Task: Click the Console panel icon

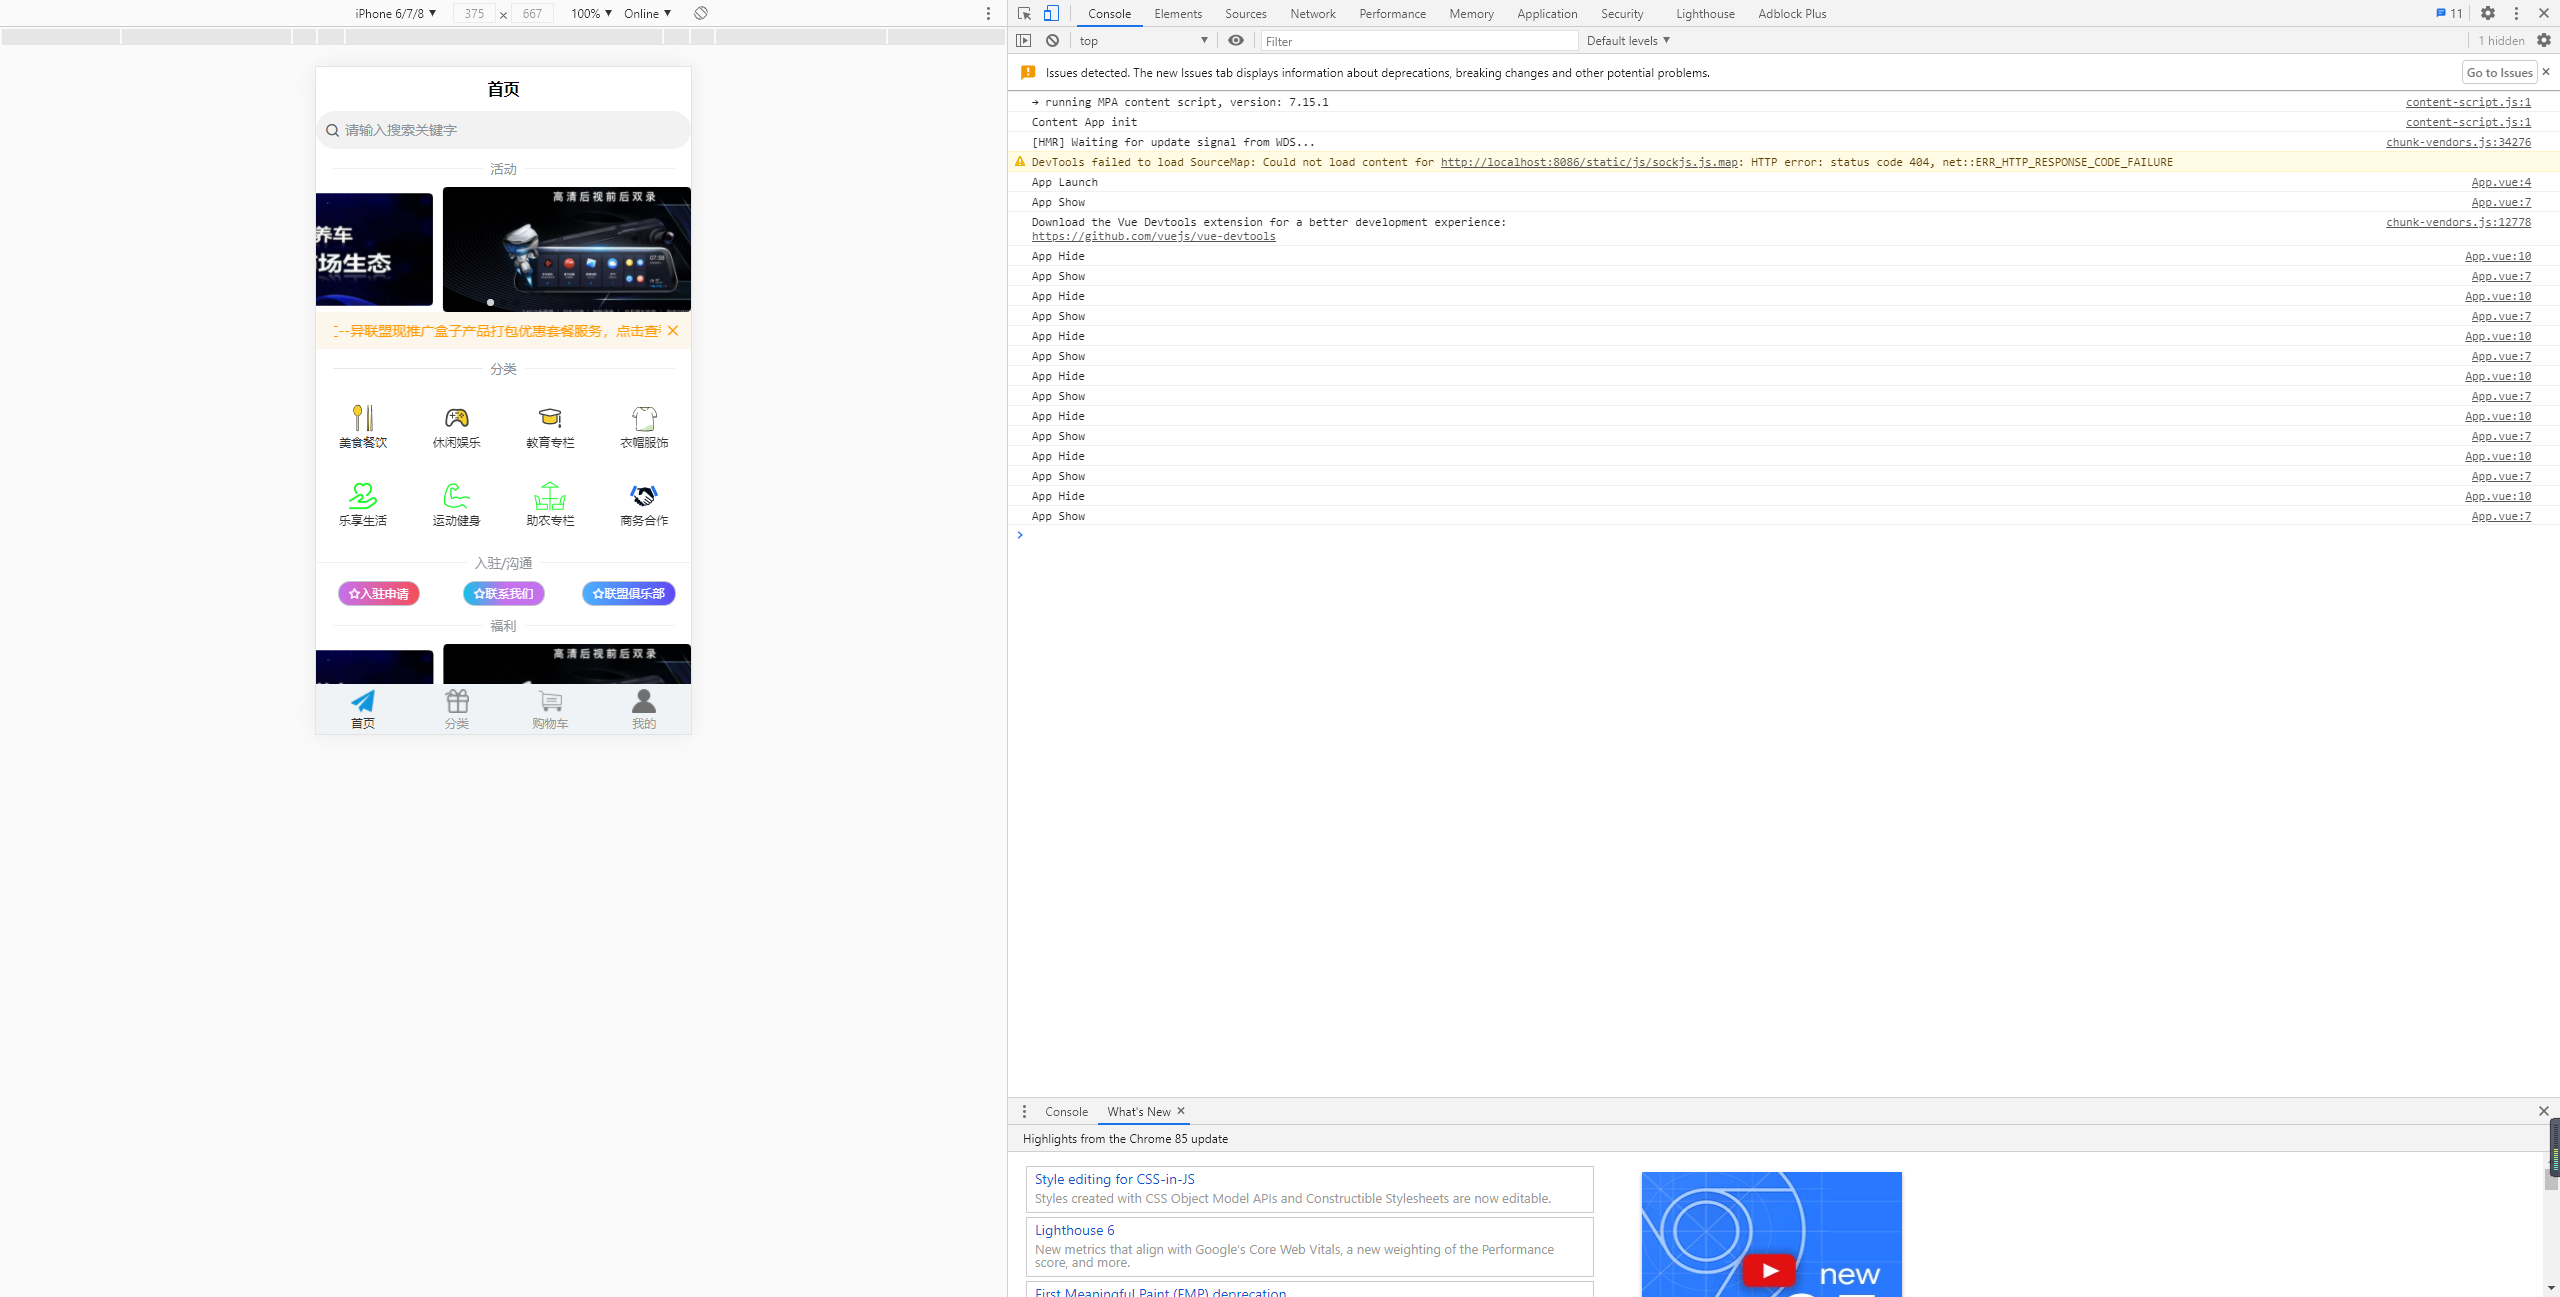Action: point(1110,13)
